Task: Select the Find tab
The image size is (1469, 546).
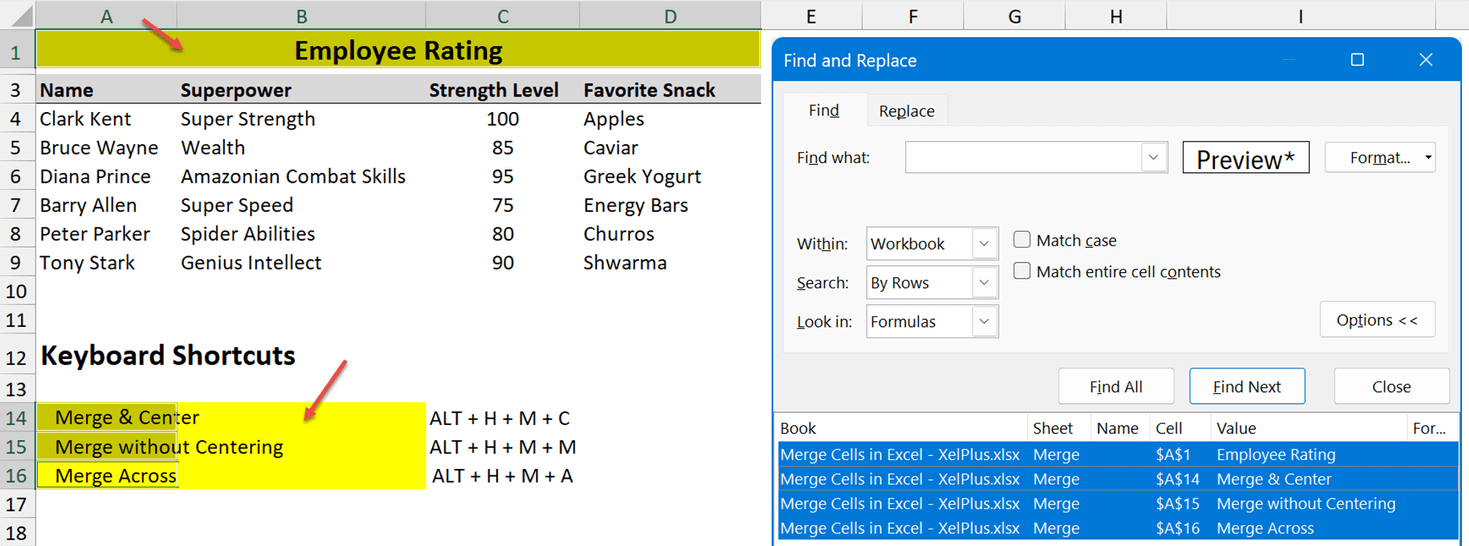Action: [x=823, y=111]
